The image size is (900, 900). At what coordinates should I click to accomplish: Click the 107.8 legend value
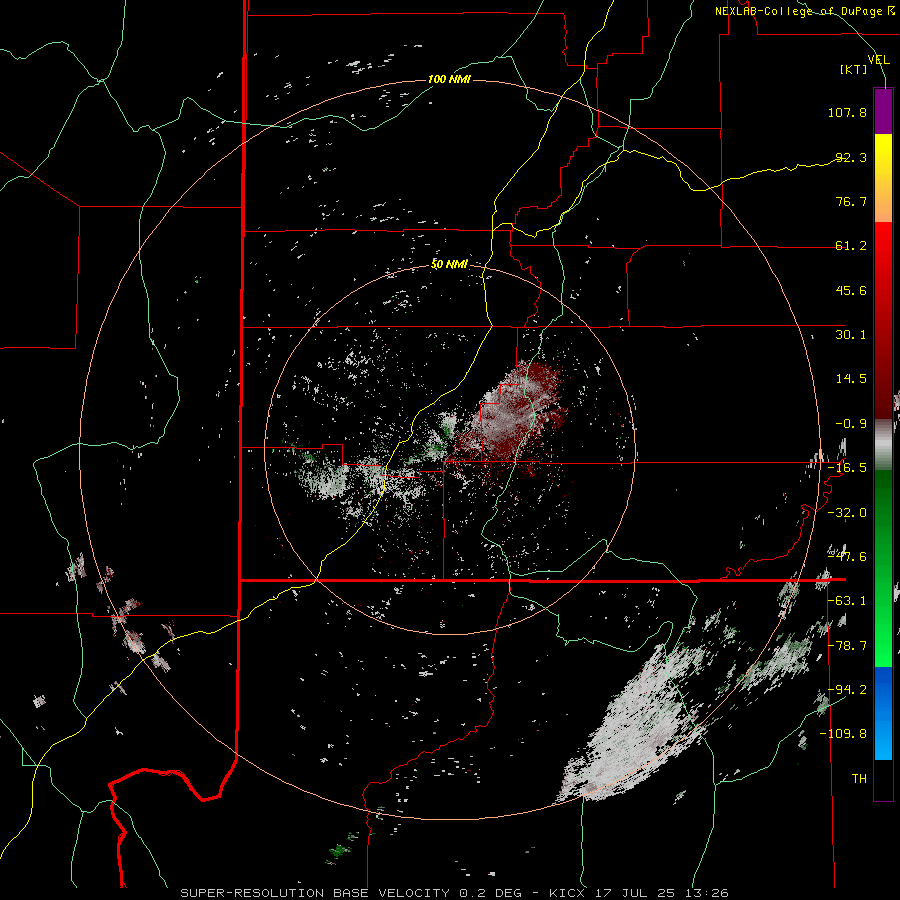[847, 112]
